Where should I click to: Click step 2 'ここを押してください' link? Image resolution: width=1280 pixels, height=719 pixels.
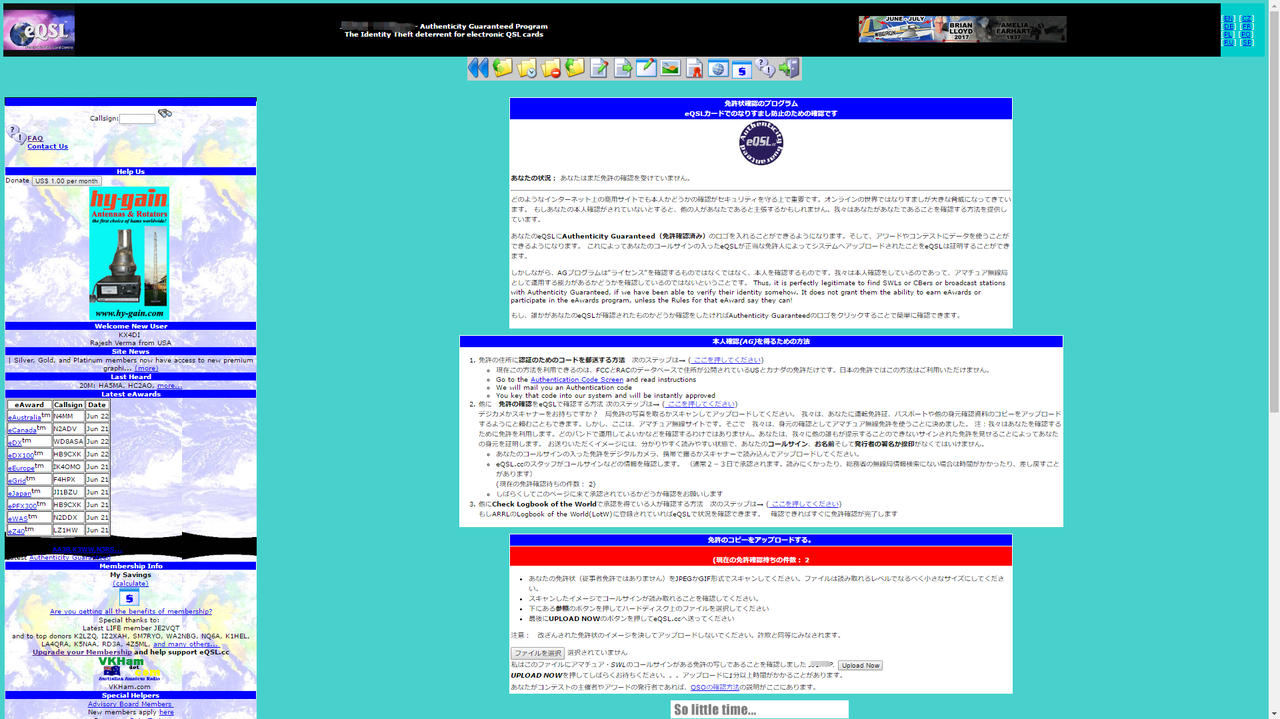699,405
